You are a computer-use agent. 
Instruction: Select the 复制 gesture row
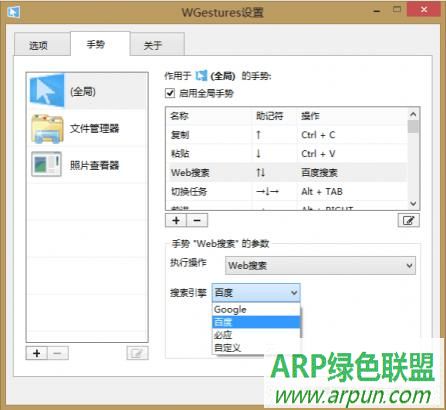point(287,135)
